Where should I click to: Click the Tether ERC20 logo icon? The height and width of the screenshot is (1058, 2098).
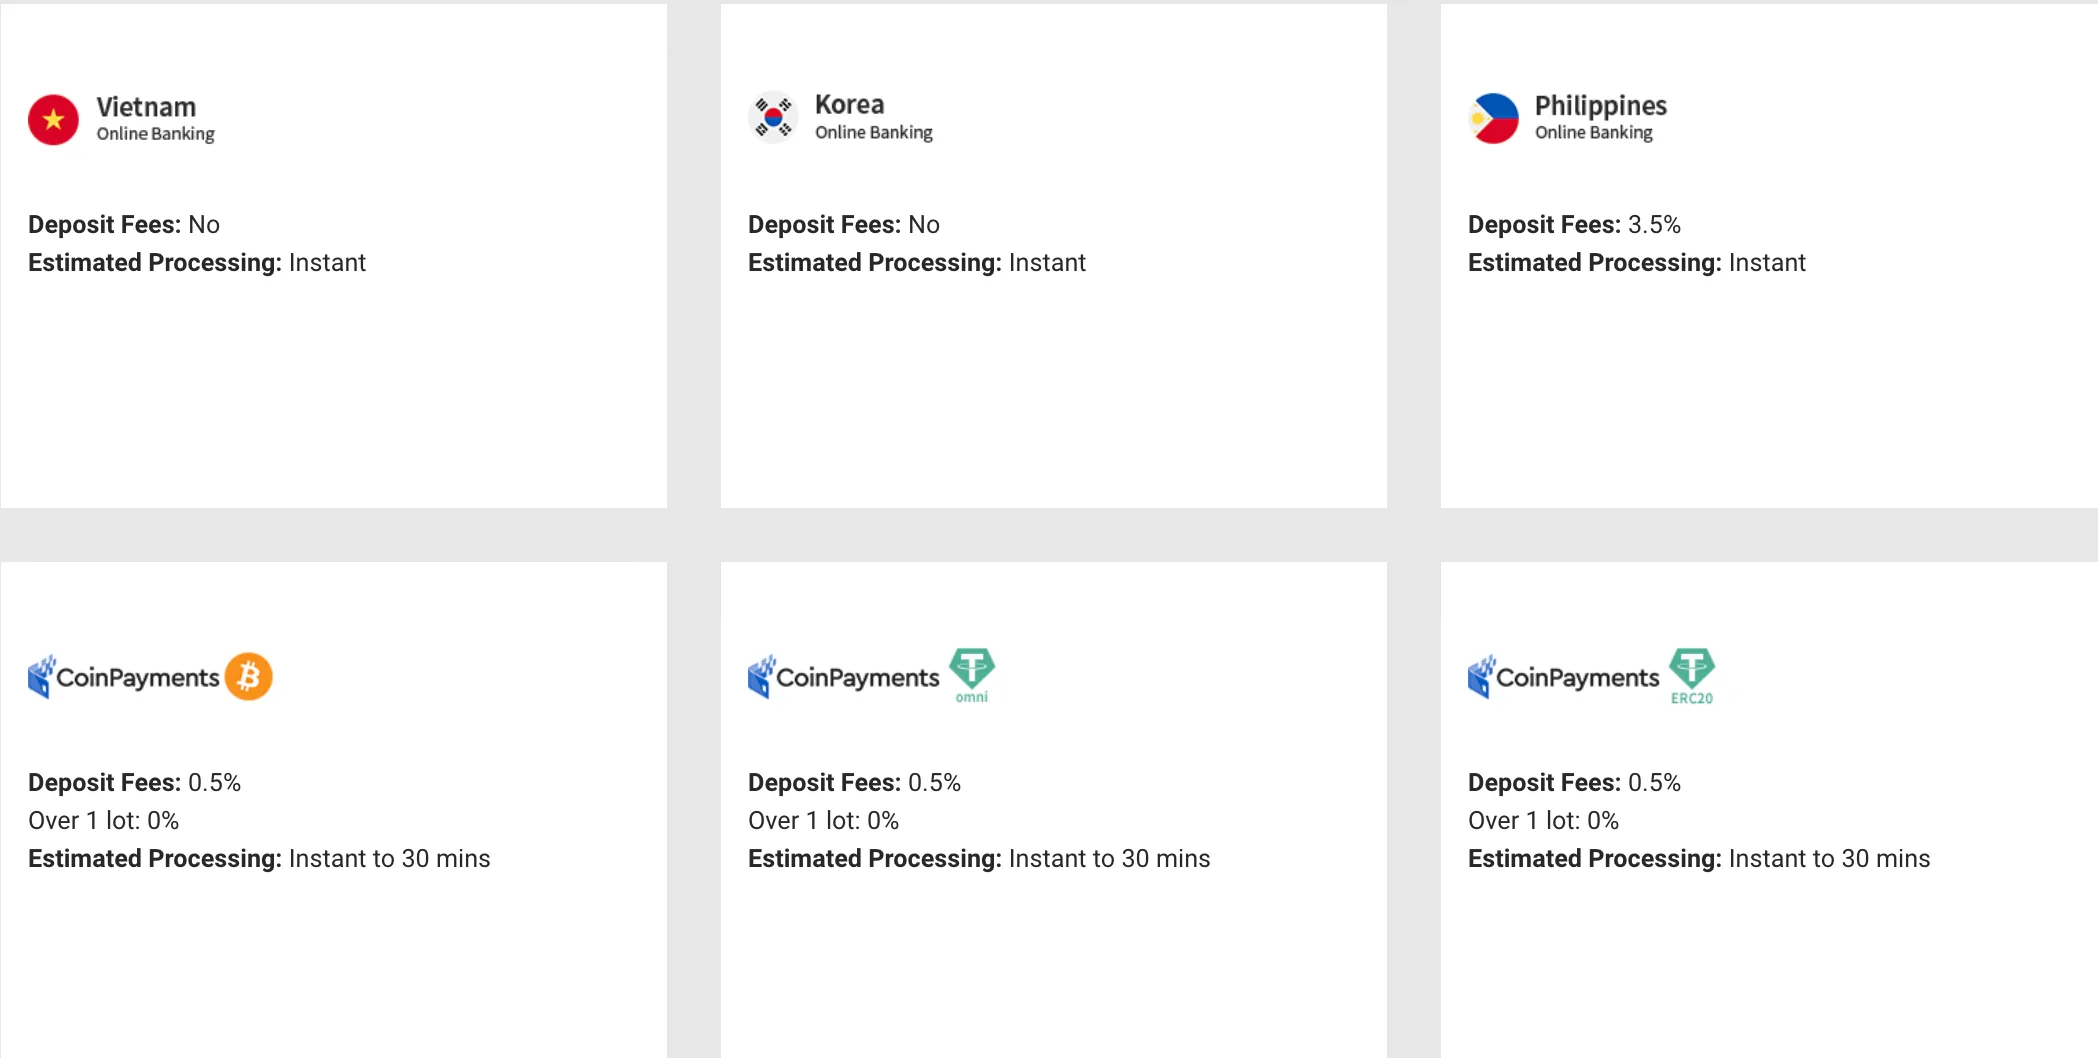(1692, 676)
